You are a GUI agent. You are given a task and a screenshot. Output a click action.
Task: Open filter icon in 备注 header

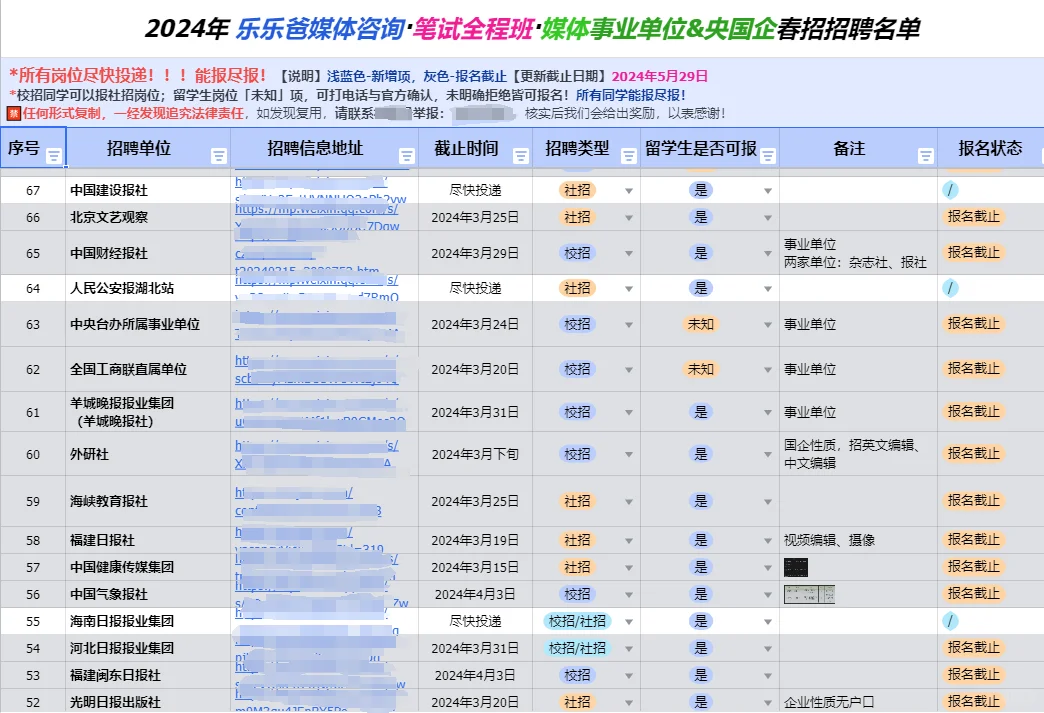[x=925, y=156]
